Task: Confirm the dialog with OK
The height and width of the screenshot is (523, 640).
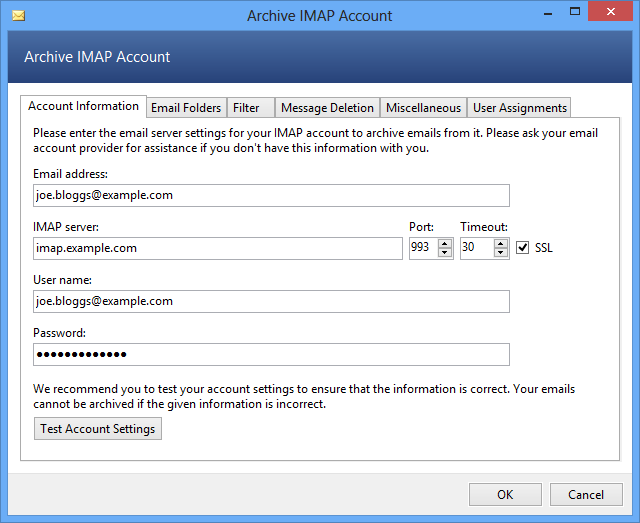Action: click(505, 494)
